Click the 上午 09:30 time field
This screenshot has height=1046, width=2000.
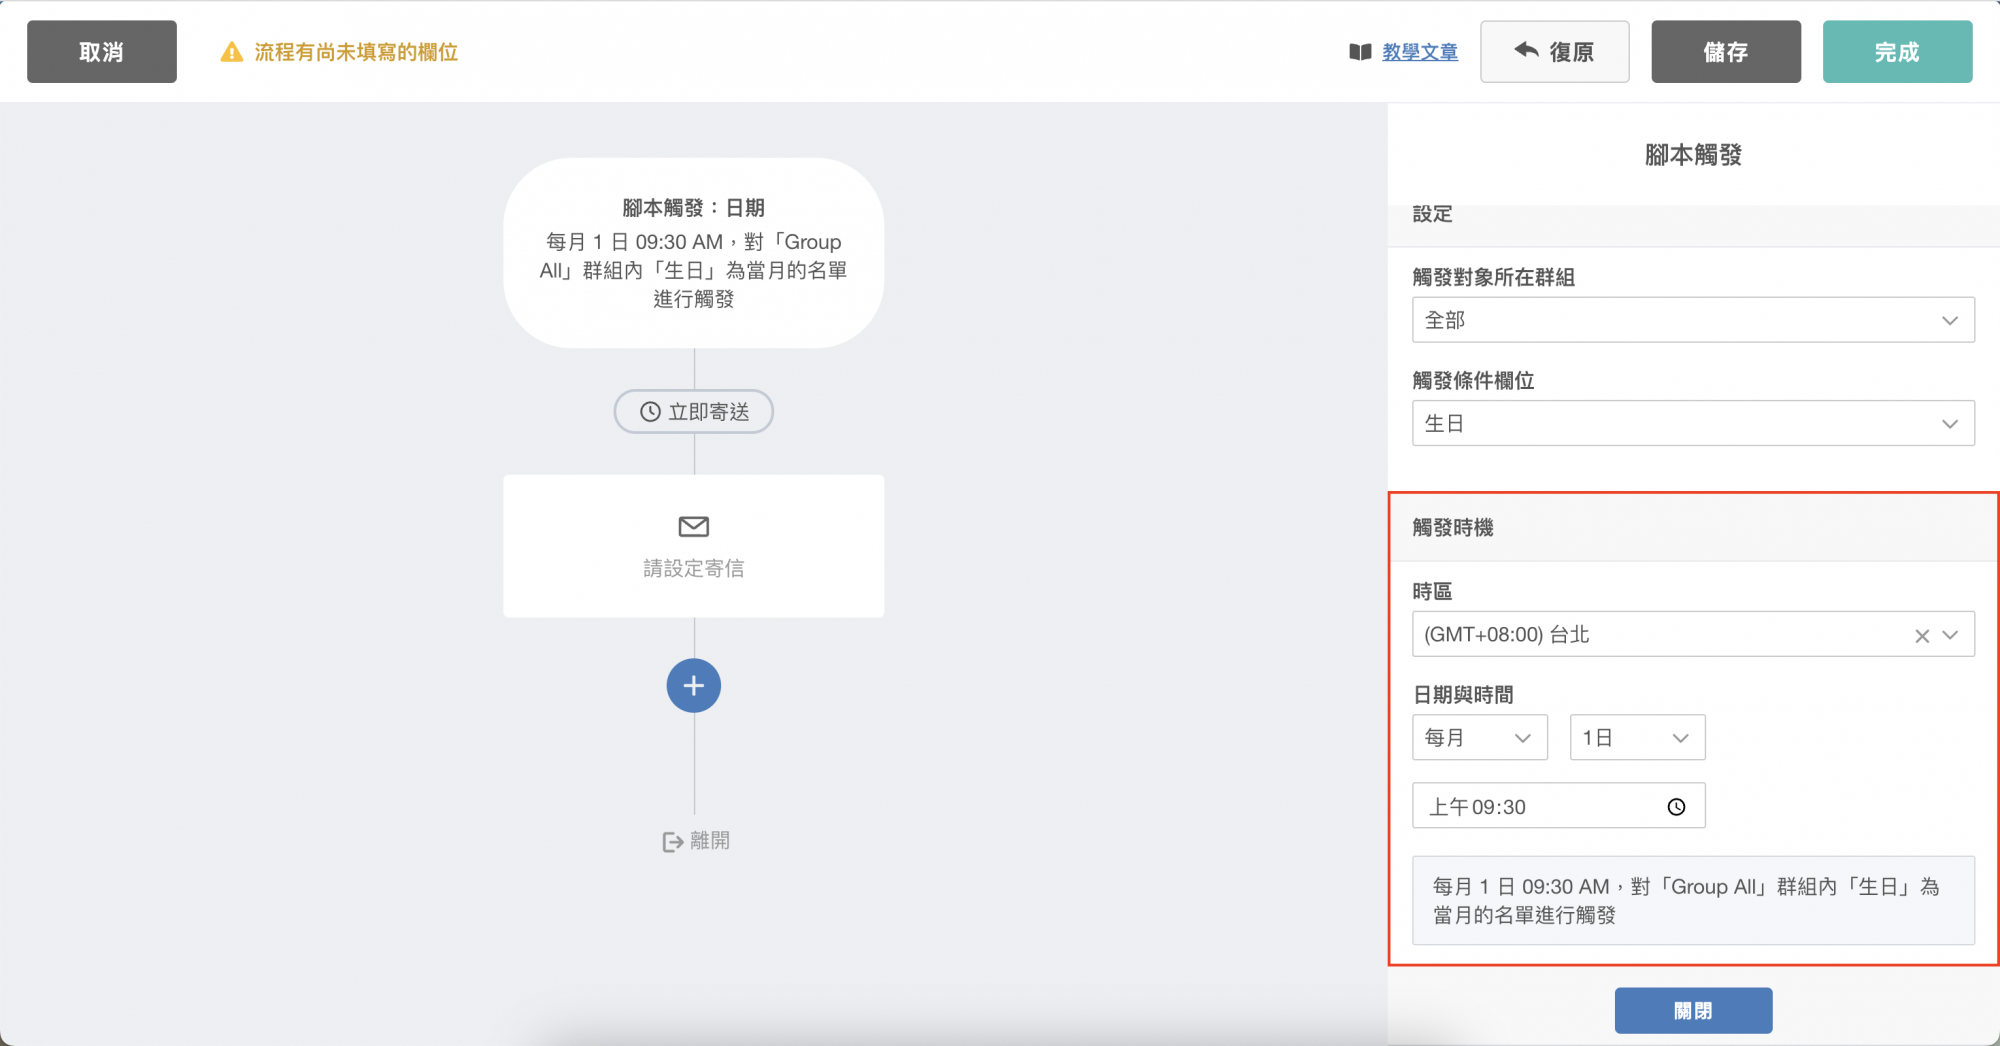tap(1558, 806)
